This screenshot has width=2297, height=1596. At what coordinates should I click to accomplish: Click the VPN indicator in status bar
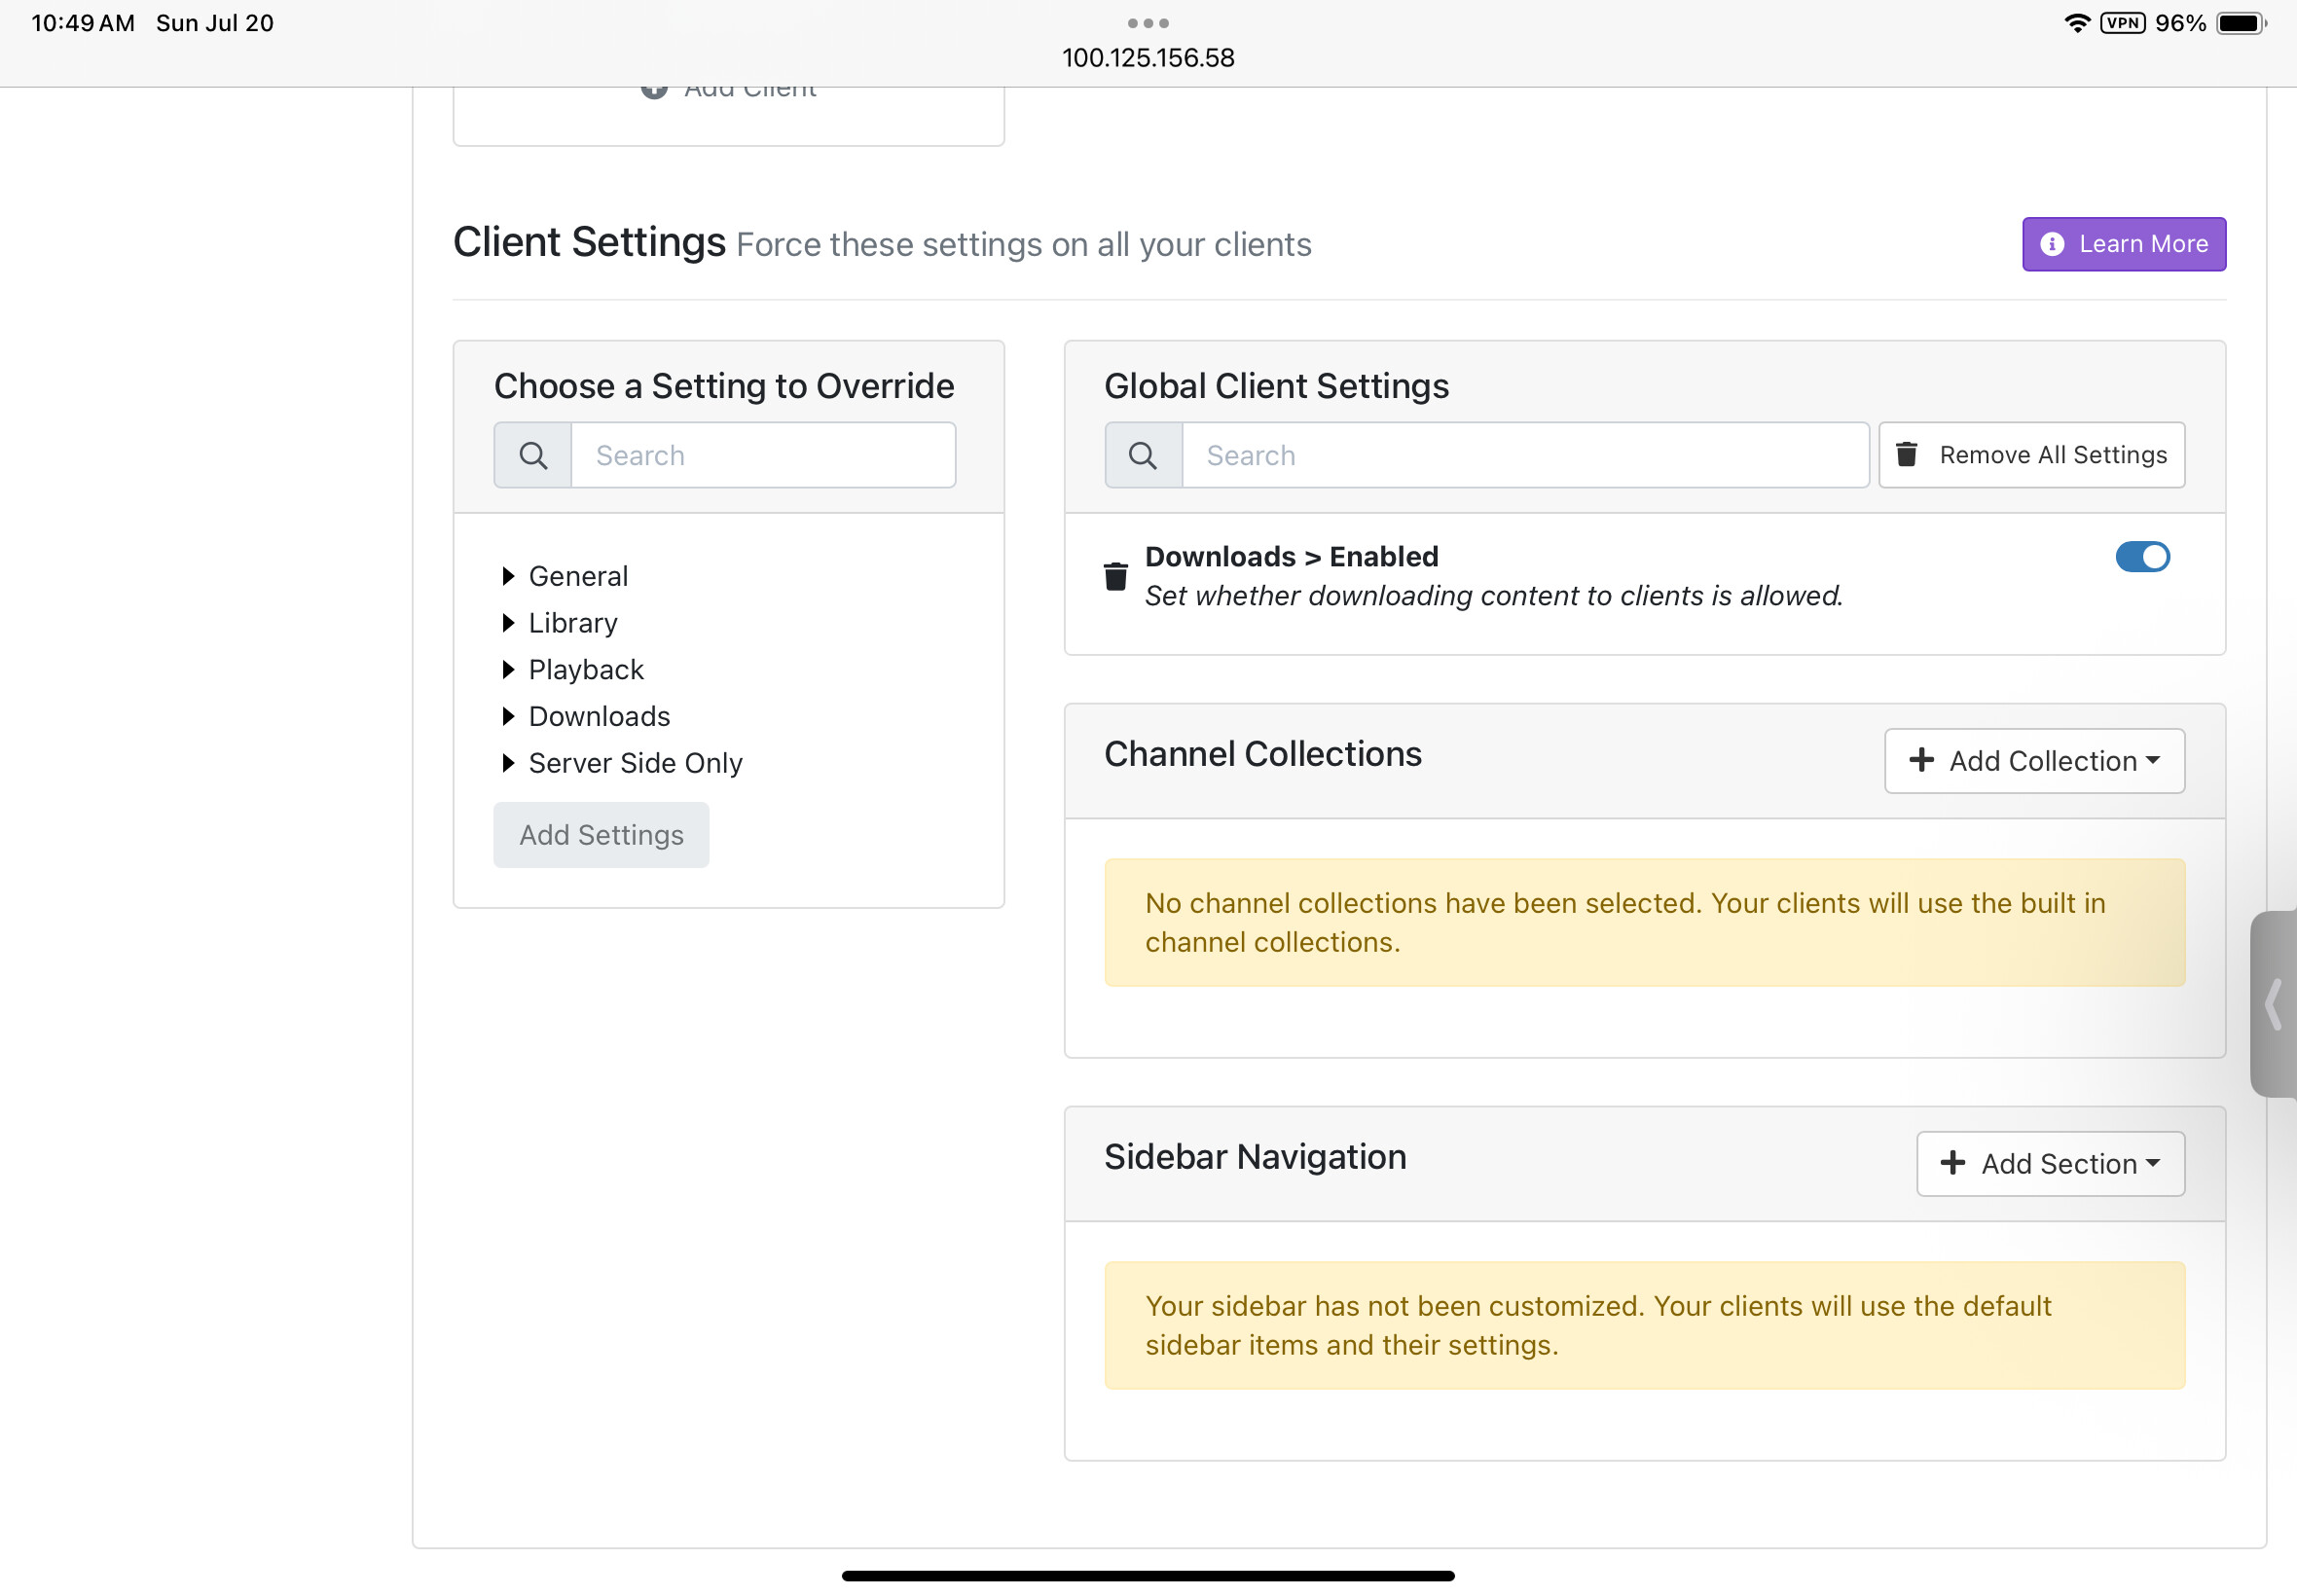(2122, 23)
